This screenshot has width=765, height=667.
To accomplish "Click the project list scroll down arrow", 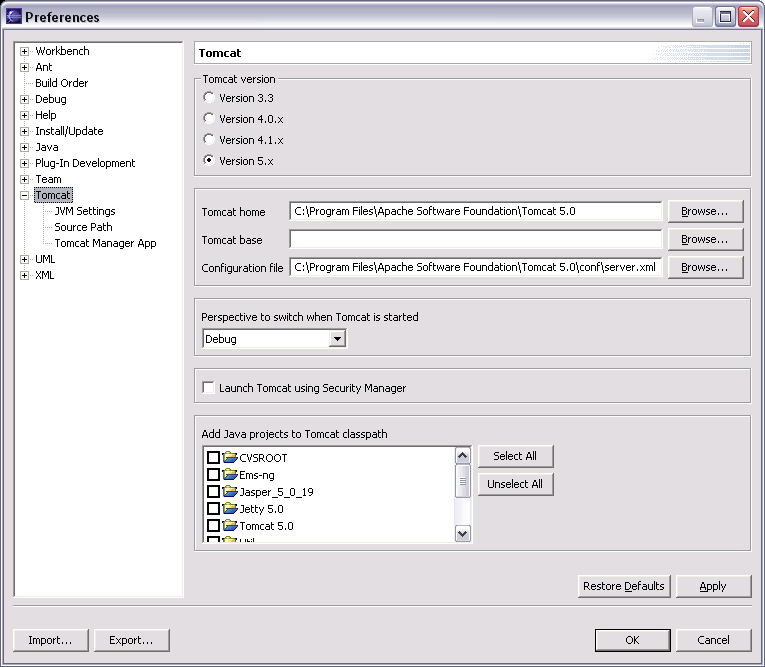I will pyautogui.click(x=463, y=533).
